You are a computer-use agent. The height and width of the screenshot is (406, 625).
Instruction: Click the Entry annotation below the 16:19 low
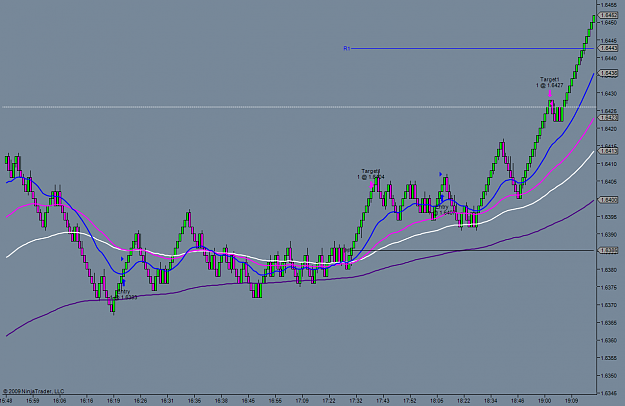click(x=123, y=294)
